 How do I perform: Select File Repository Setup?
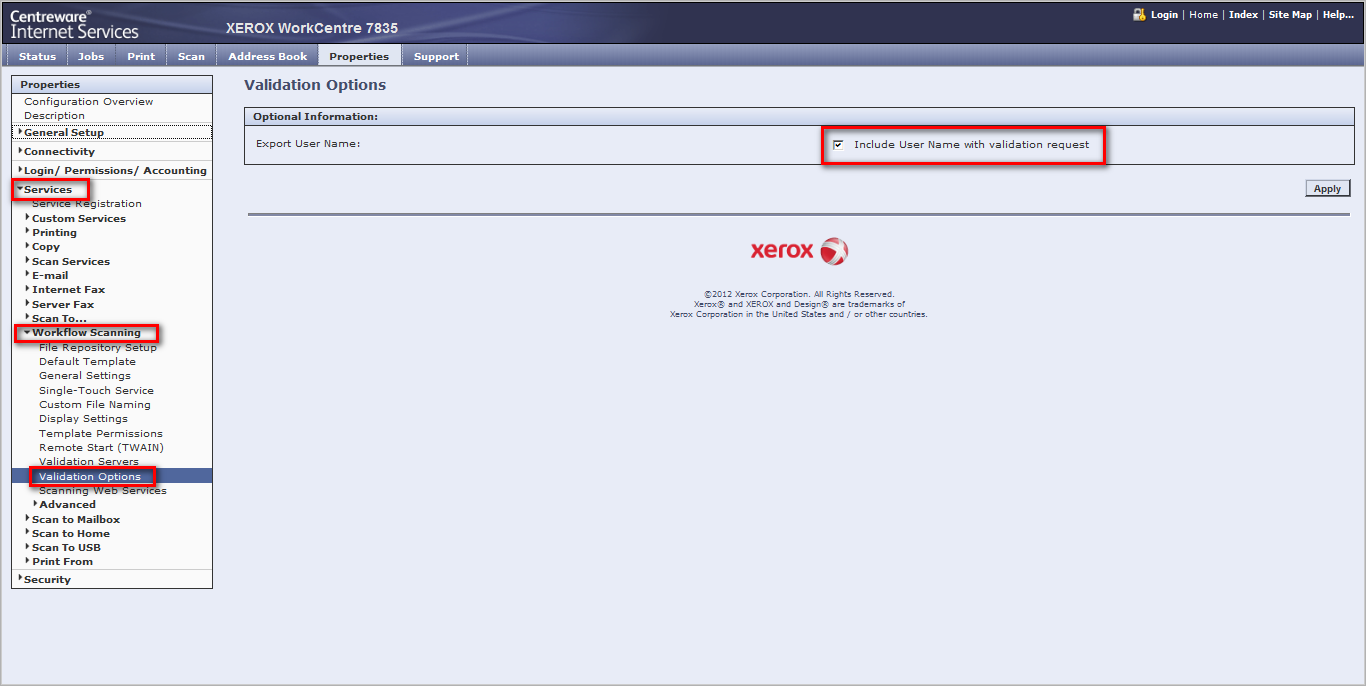pyautogui.click(x=97, y=348)
